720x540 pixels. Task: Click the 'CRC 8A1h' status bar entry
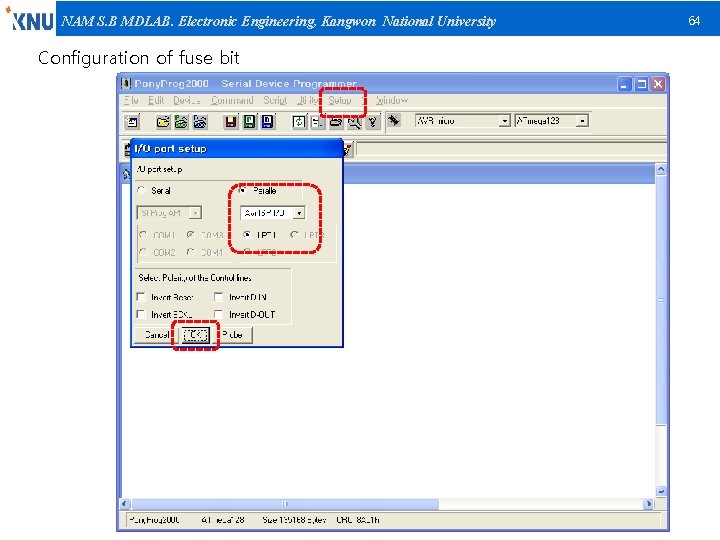click(358, 520)
